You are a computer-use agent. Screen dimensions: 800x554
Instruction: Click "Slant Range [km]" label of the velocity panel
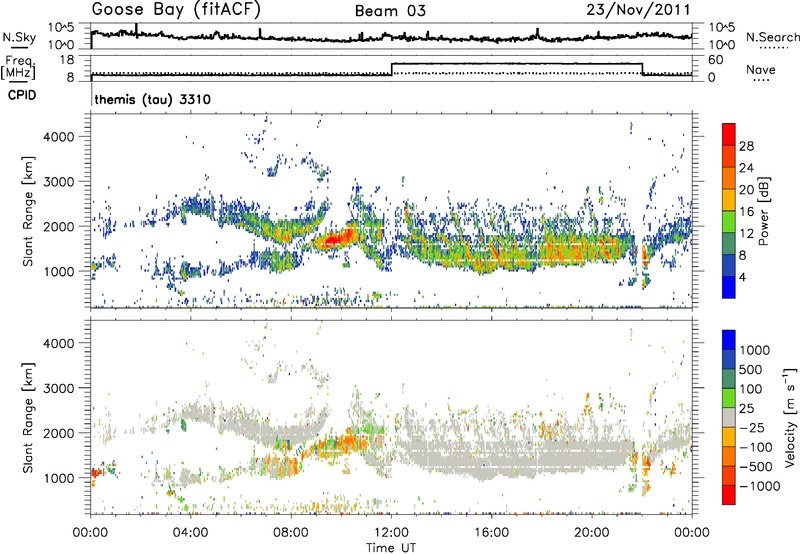tap(29, 417)
